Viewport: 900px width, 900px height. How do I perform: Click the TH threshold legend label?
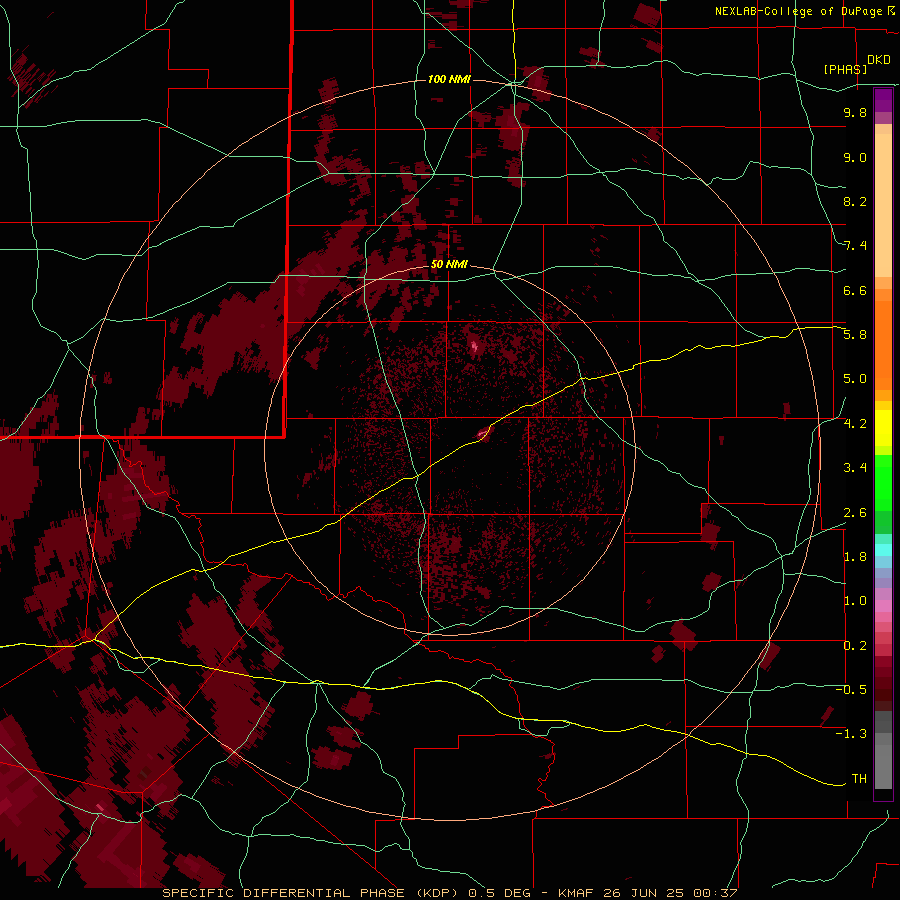[x=859, y=779]
